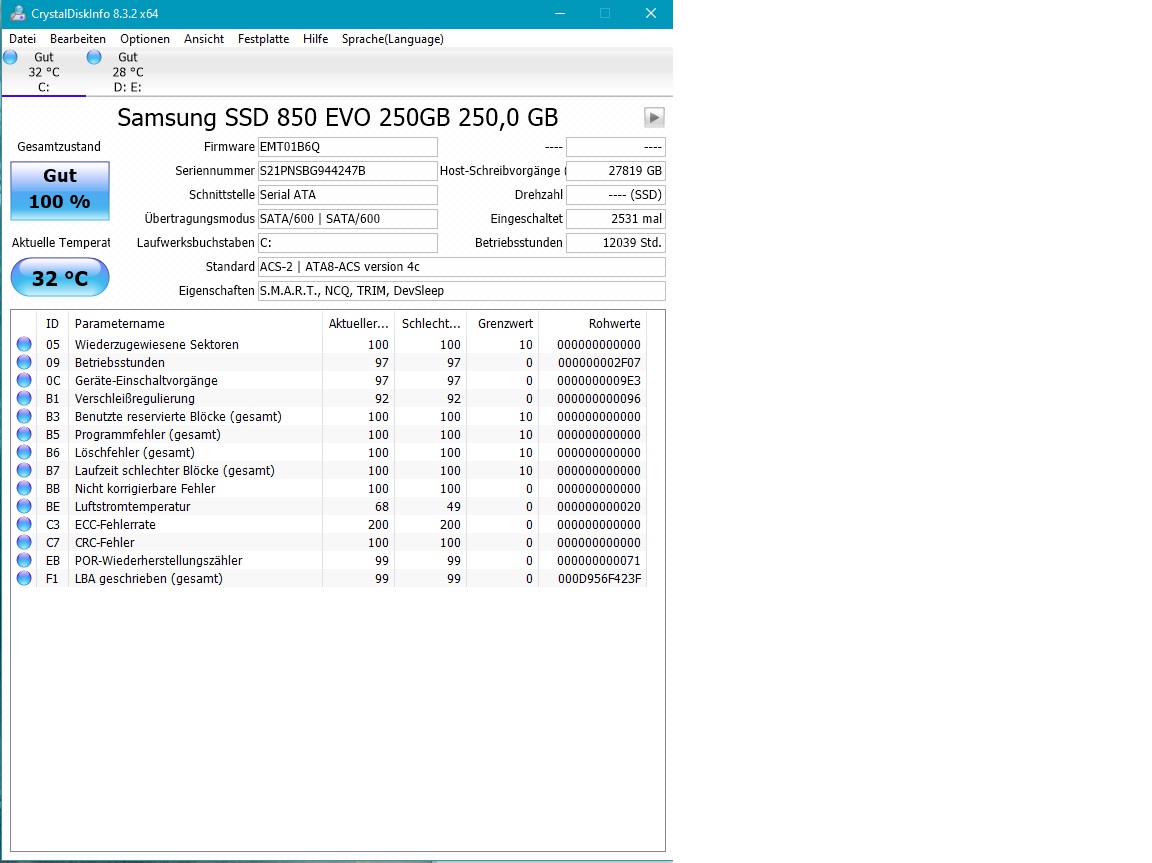Click the Samsung SSD 850 EVO title text
The image size is (1152, 863).
(x=338, y=118)
